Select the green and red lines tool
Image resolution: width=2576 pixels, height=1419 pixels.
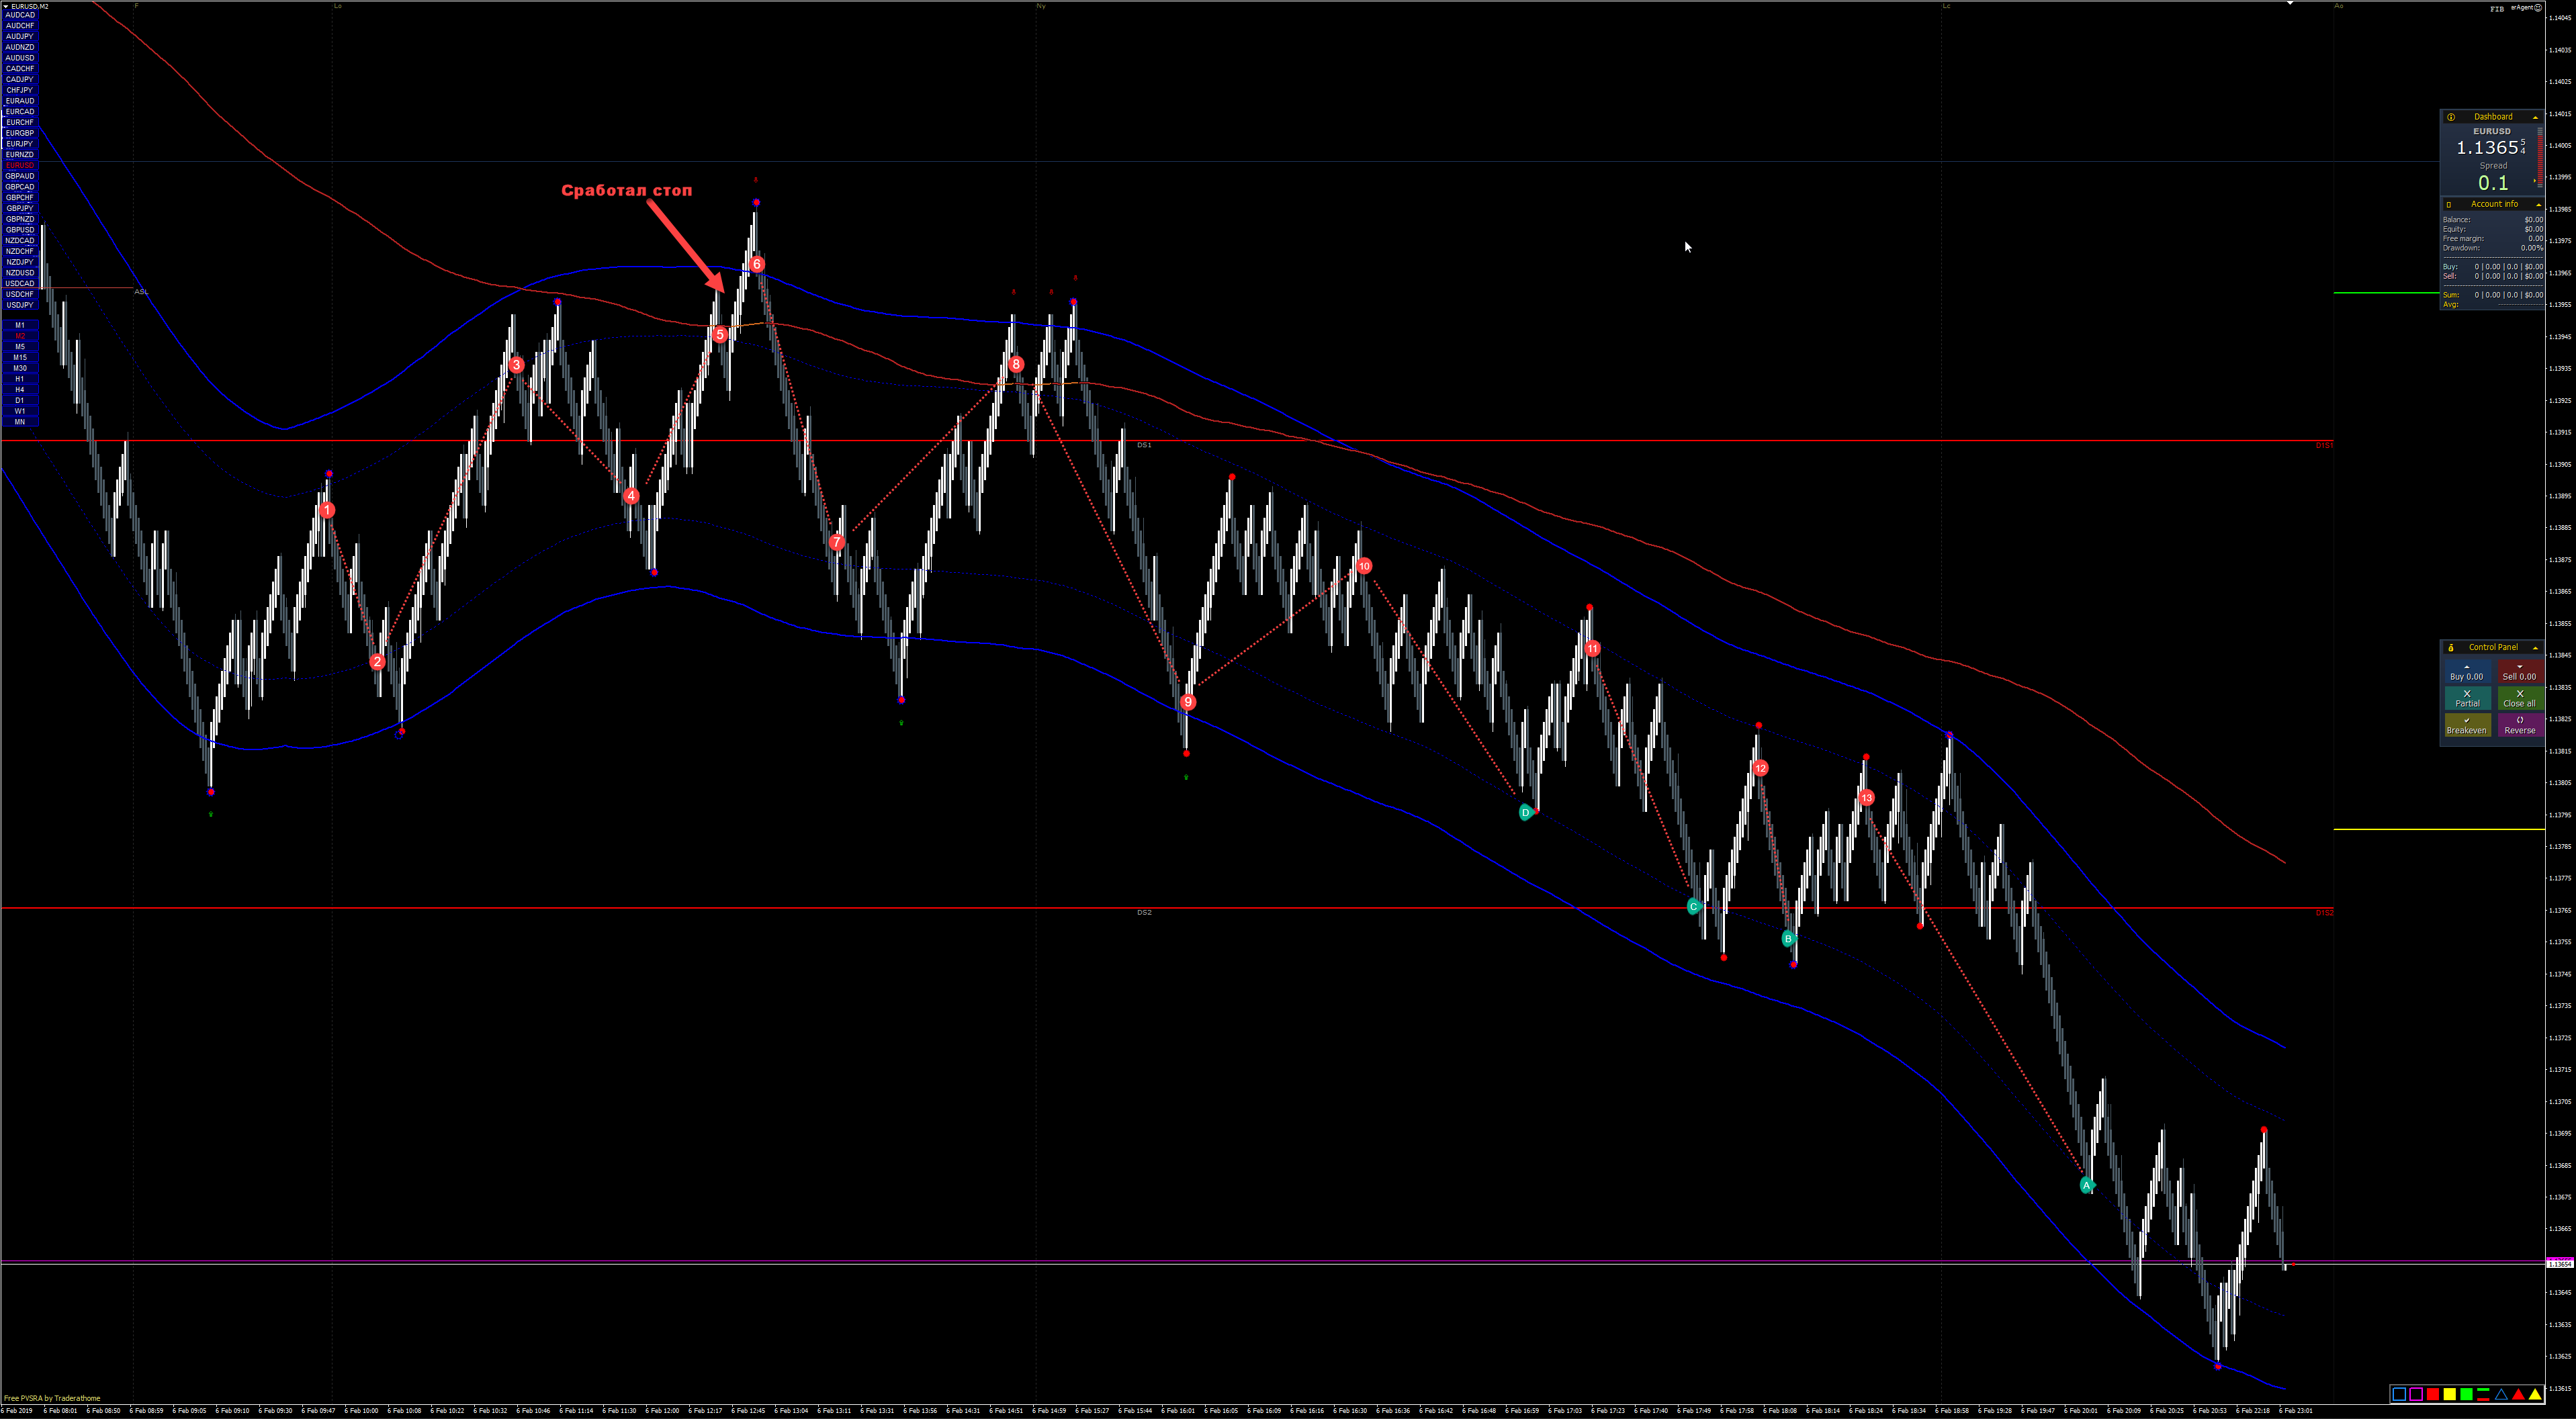tap(2483, 1394)
